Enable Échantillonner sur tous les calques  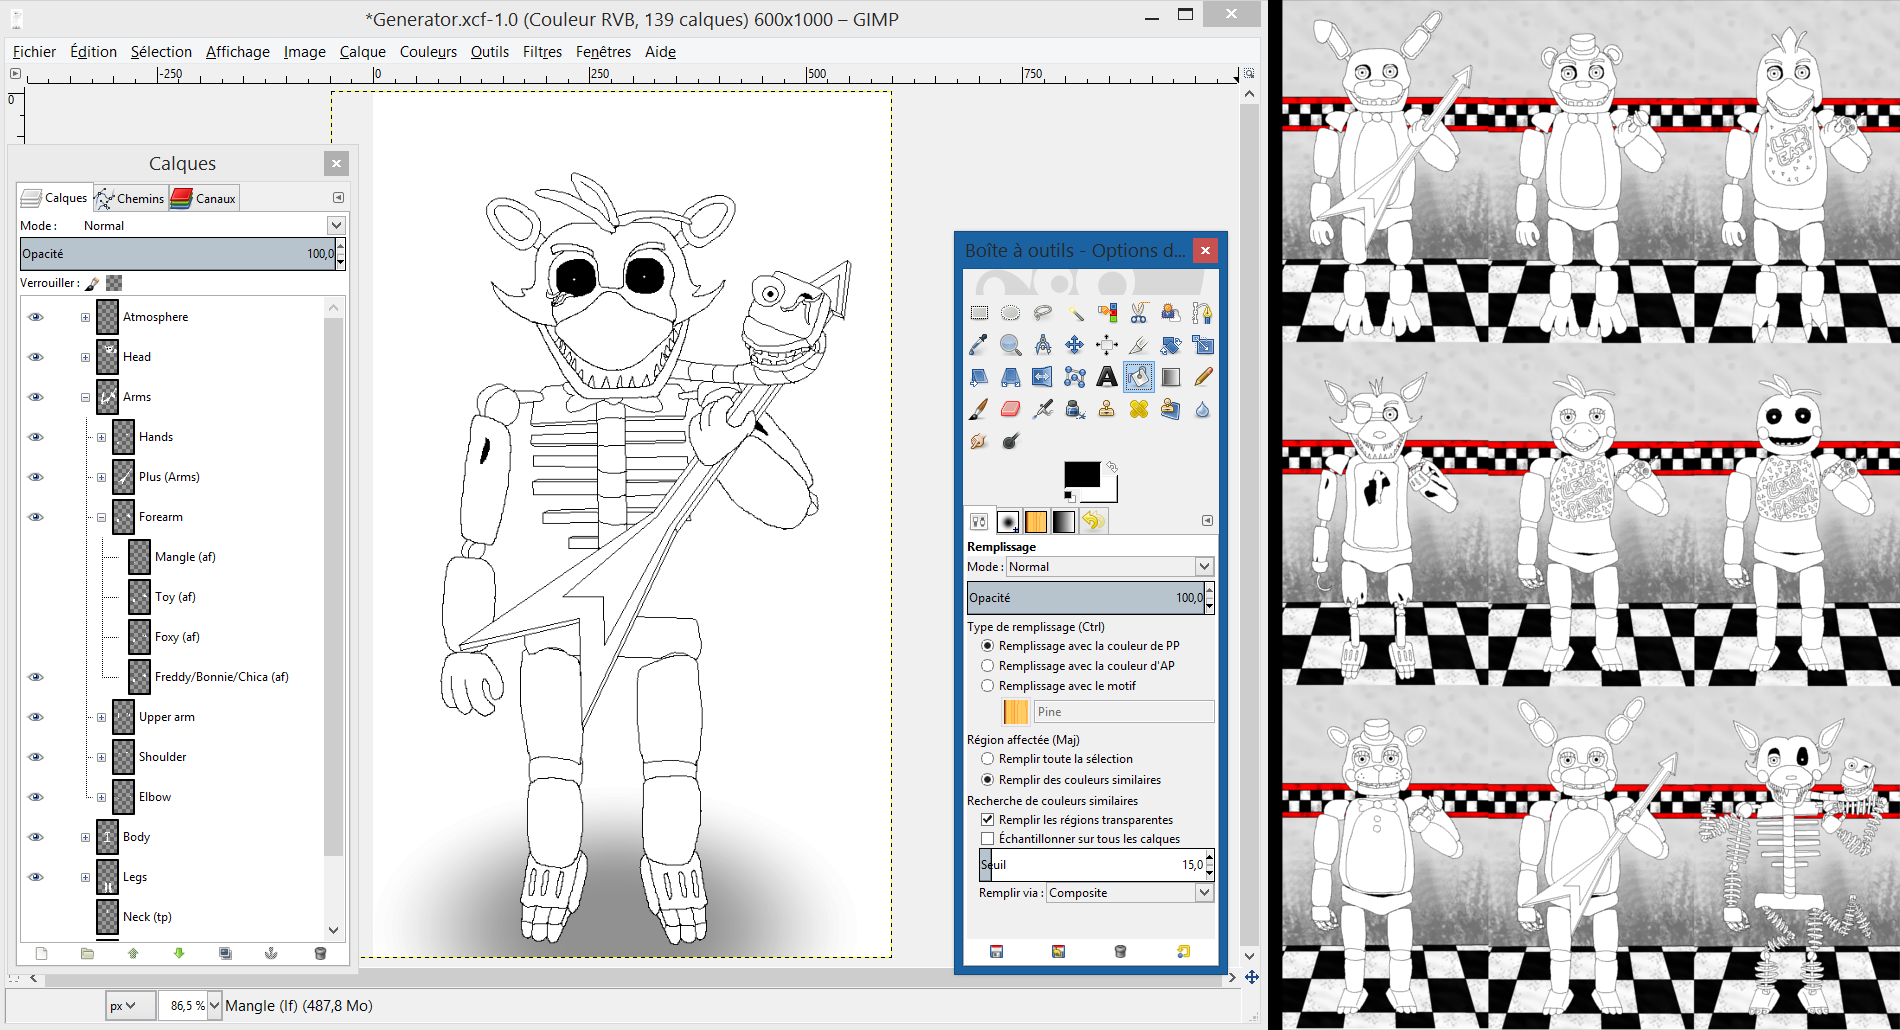tap(1080, 839)
